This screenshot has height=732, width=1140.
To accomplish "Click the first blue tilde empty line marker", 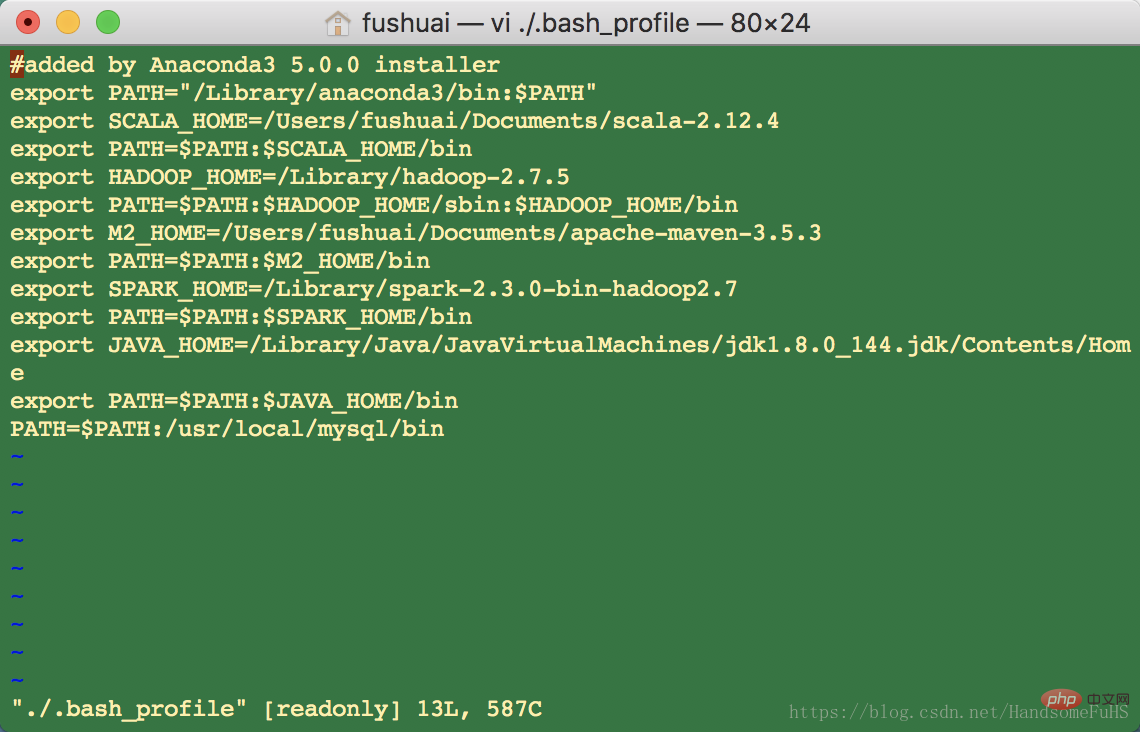I will click(17, 457).
